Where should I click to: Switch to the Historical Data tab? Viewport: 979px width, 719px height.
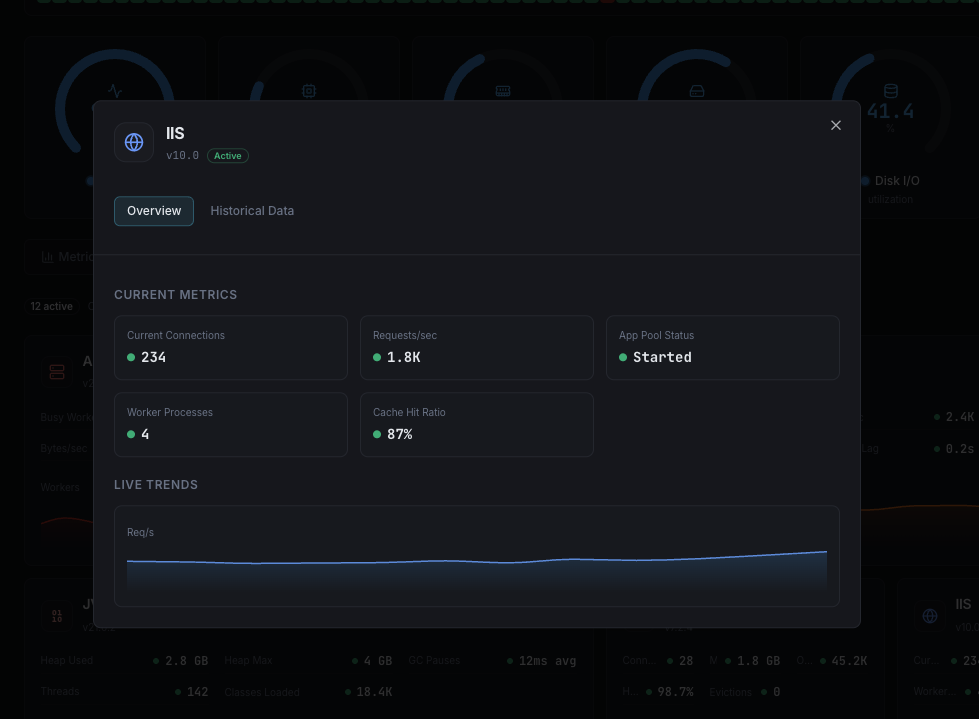tap(251, 211)
